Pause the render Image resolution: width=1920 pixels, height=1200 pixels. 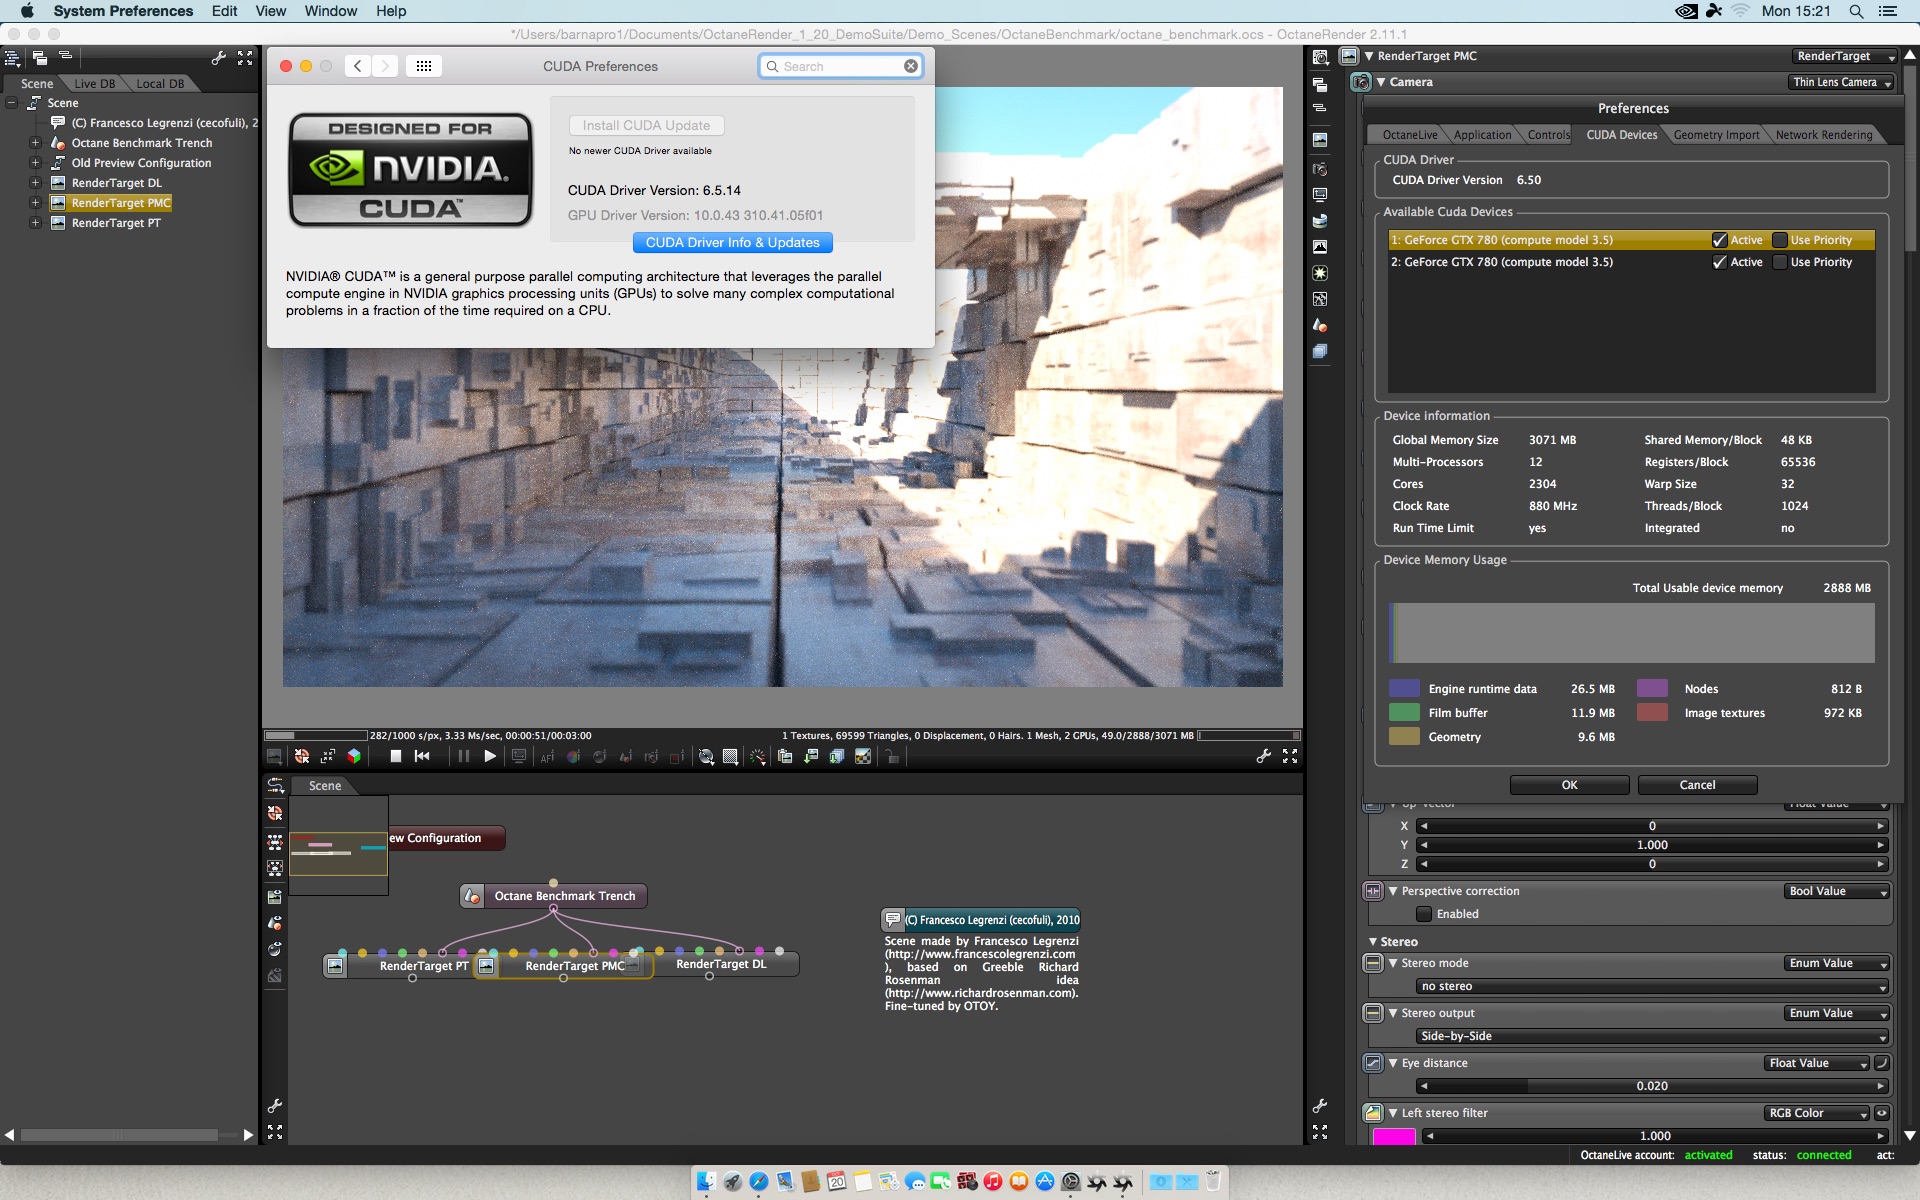463,756
